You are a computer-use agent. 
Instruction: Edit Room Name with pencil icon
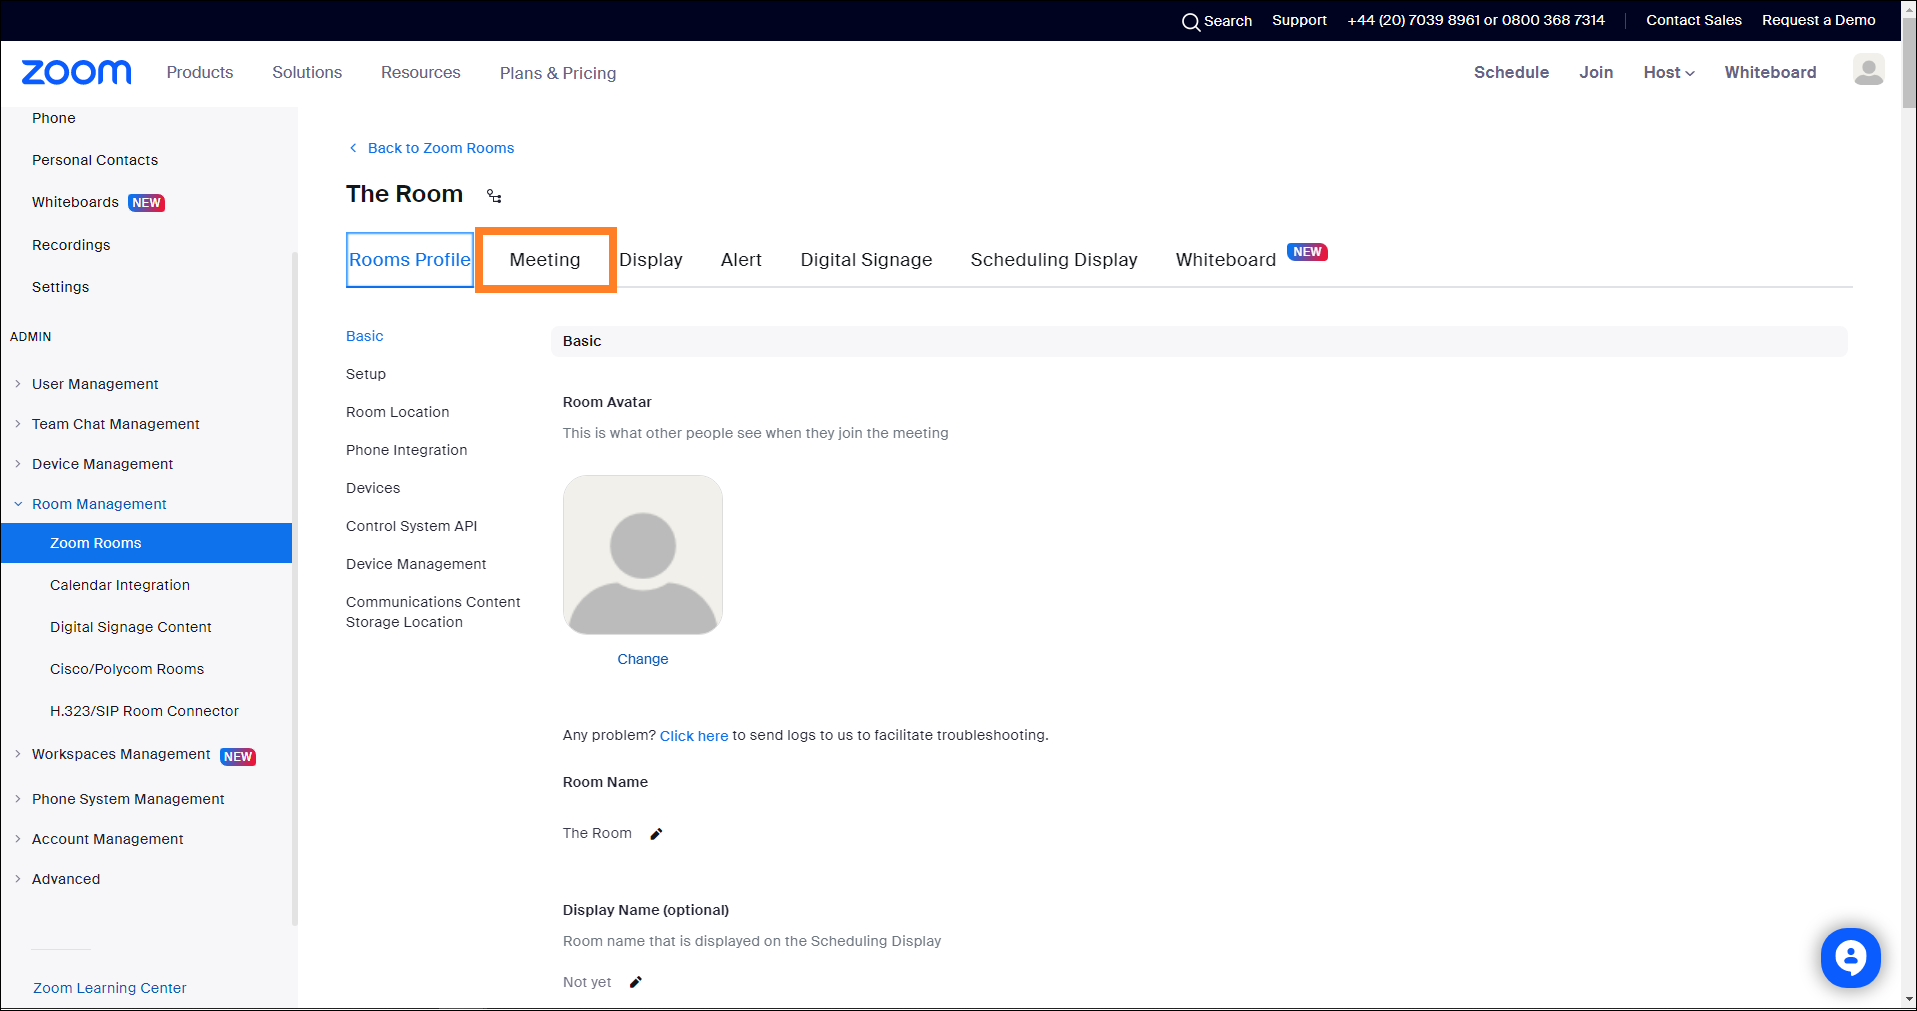click(x=656, y=834)
